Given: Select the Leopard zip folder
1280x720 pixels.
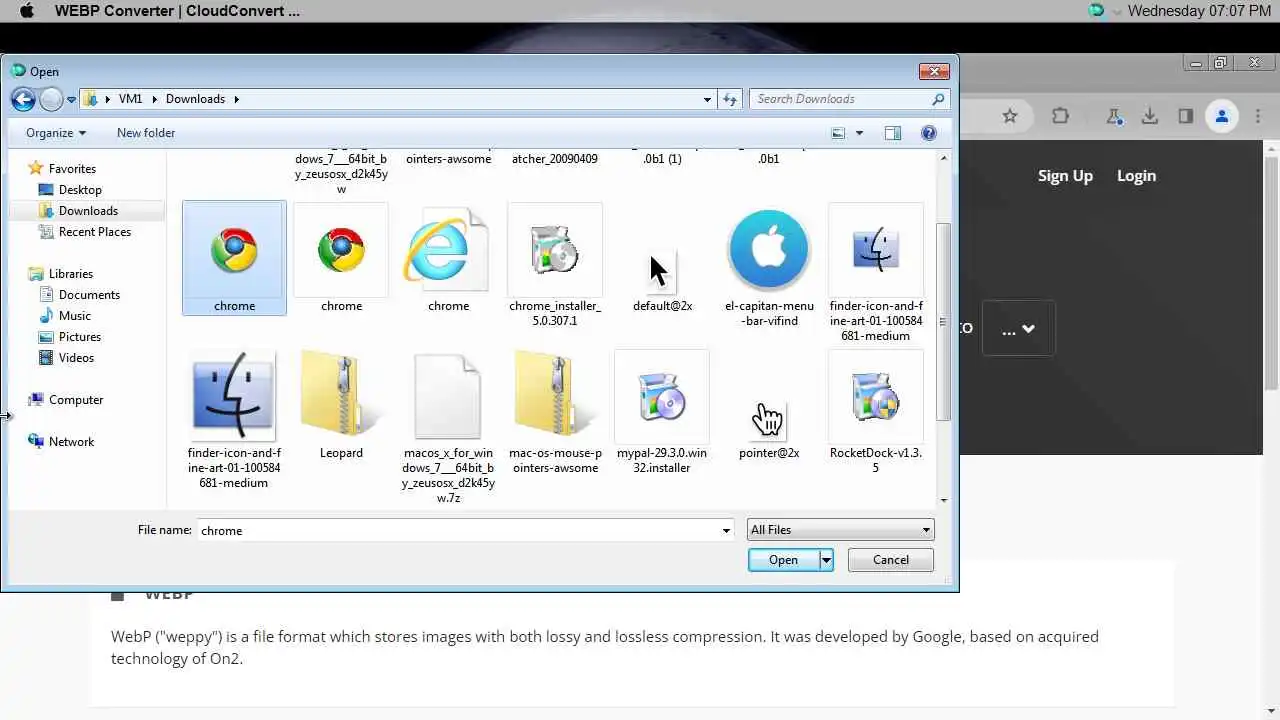Looking at the screenshot, I should click(341, 405).
